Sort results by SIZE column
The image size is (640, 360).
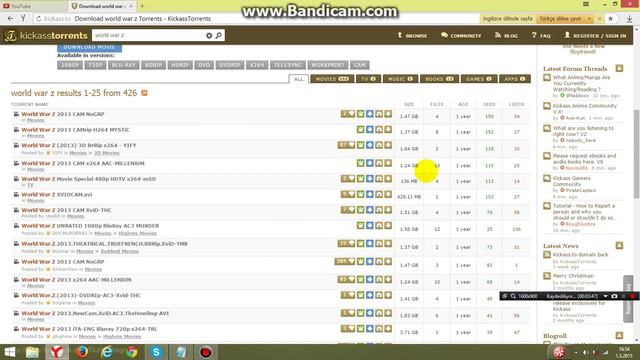(x=409, y=104)
